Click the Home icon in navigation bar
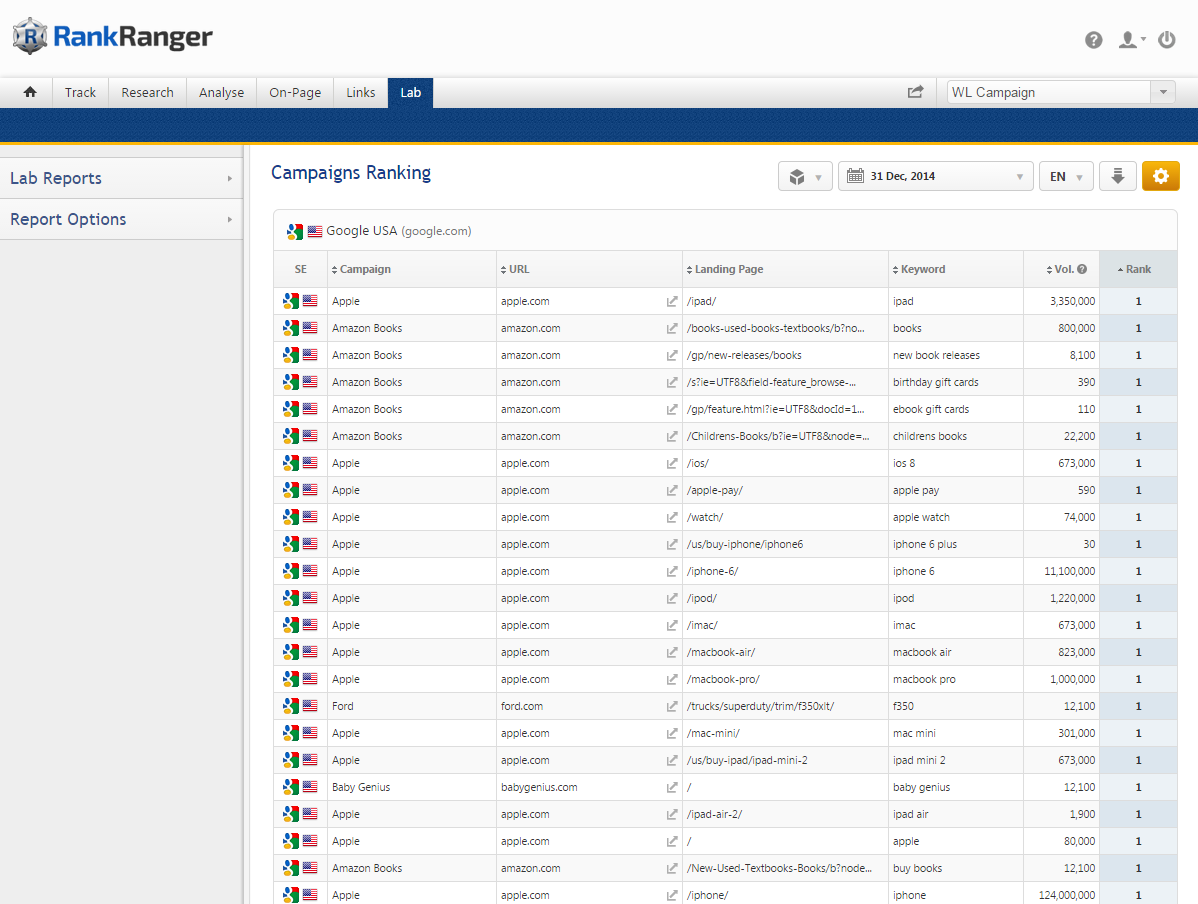1198x904 pixels. [x=30, y=92]
